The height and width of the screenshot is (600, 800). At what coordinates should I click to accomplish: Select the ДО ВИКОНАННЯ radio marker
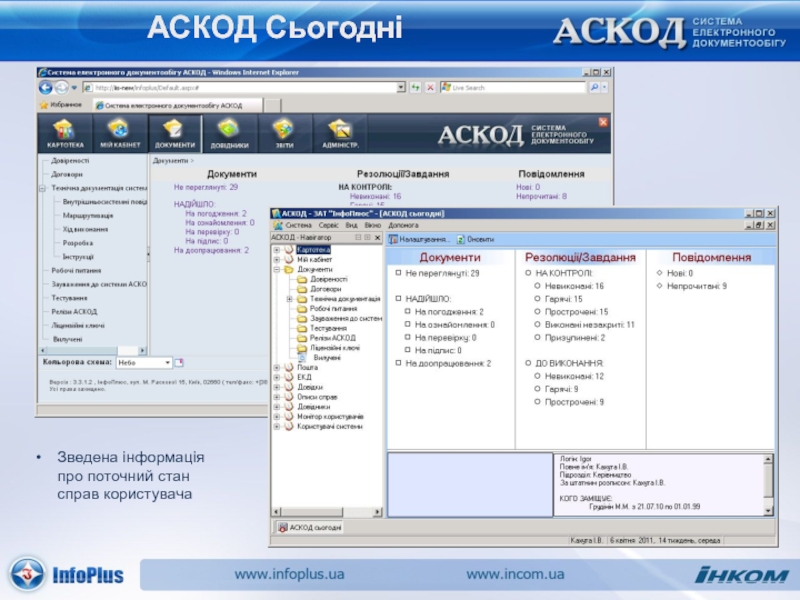528,363
